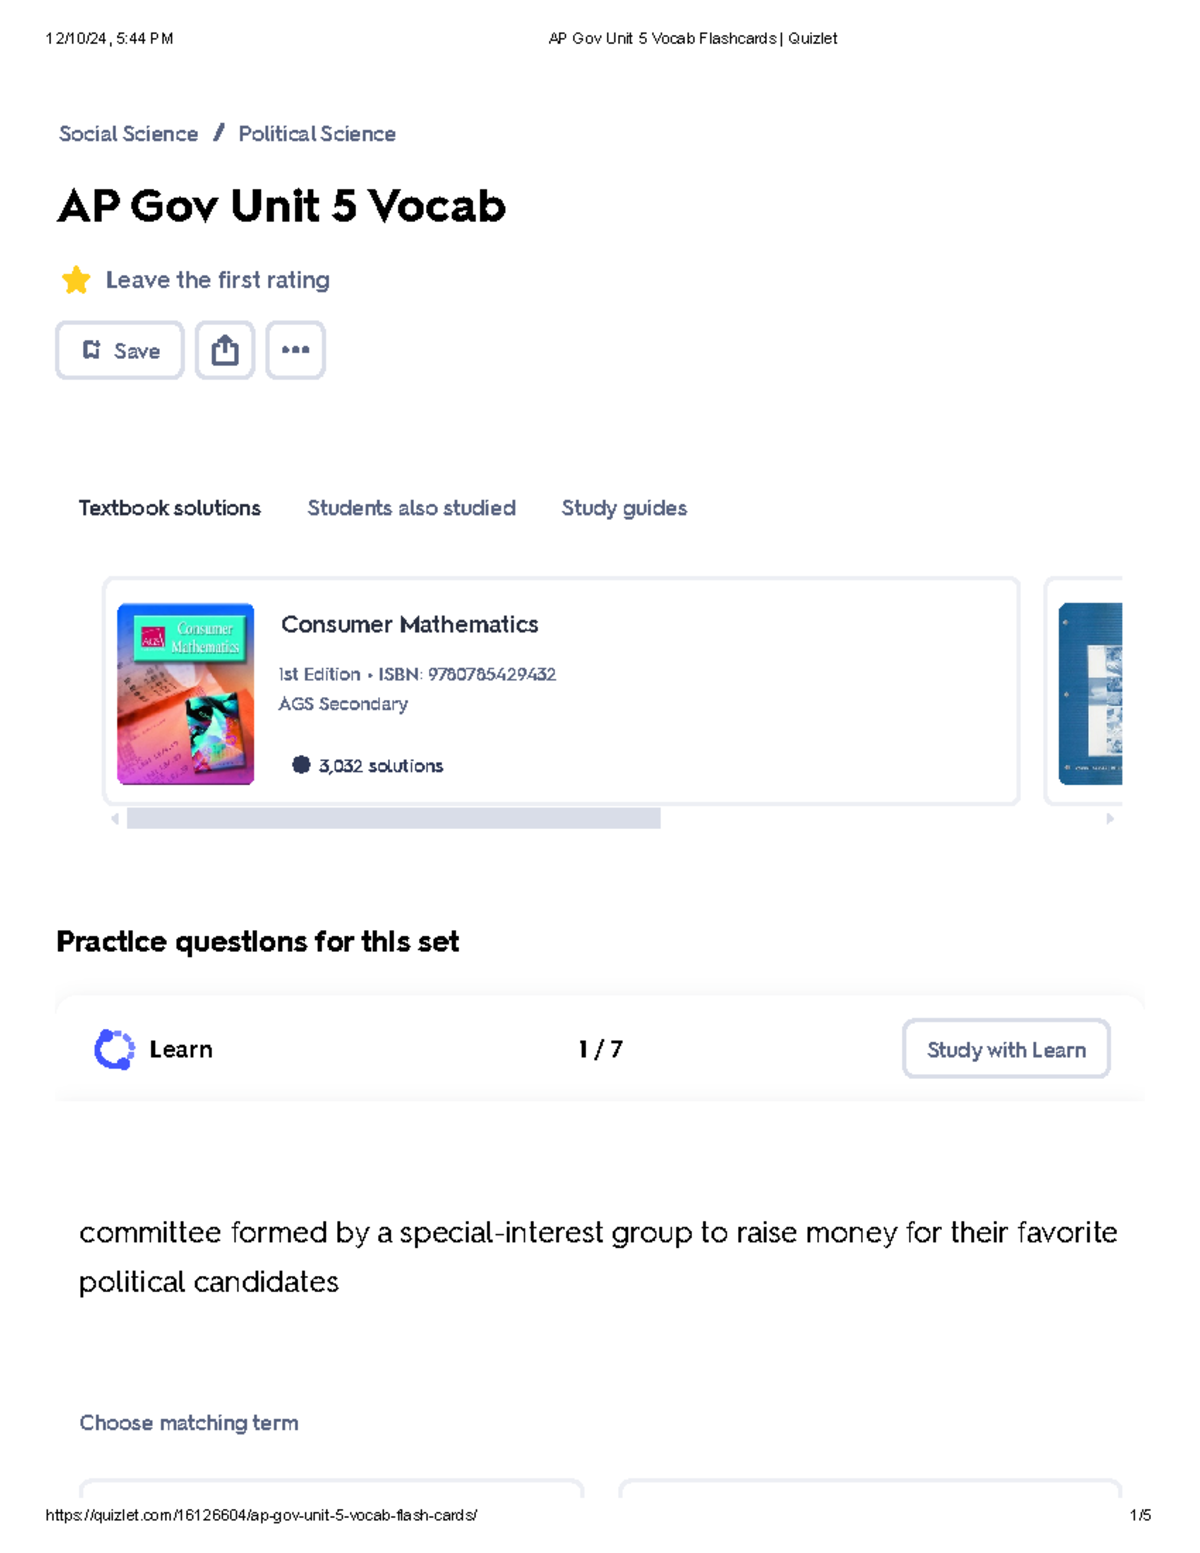Screen dimensions: 1200x1553
Task: Click the yellow star rating icon
Action: 76,280
